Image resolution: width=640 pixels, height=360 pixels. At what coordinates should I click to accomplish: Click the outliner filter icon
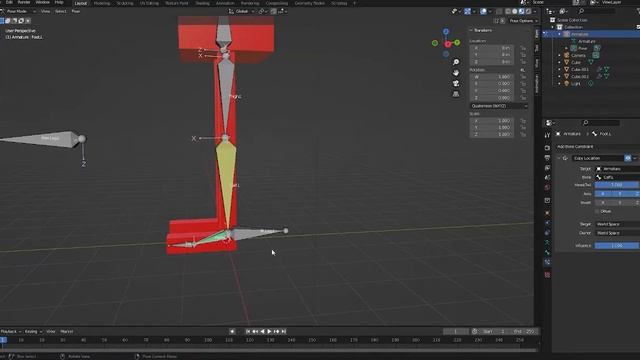639,11
